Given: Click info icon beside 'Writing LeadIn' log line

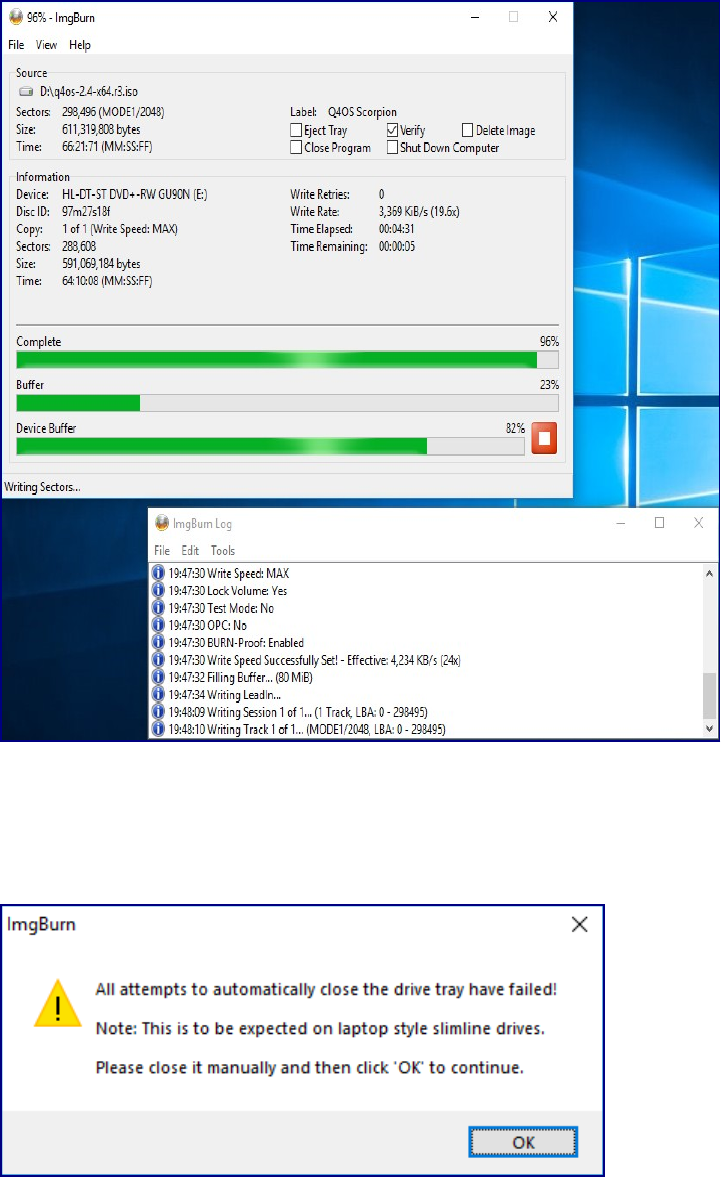Looking at the screenshot, I should (x=158, y=694).
